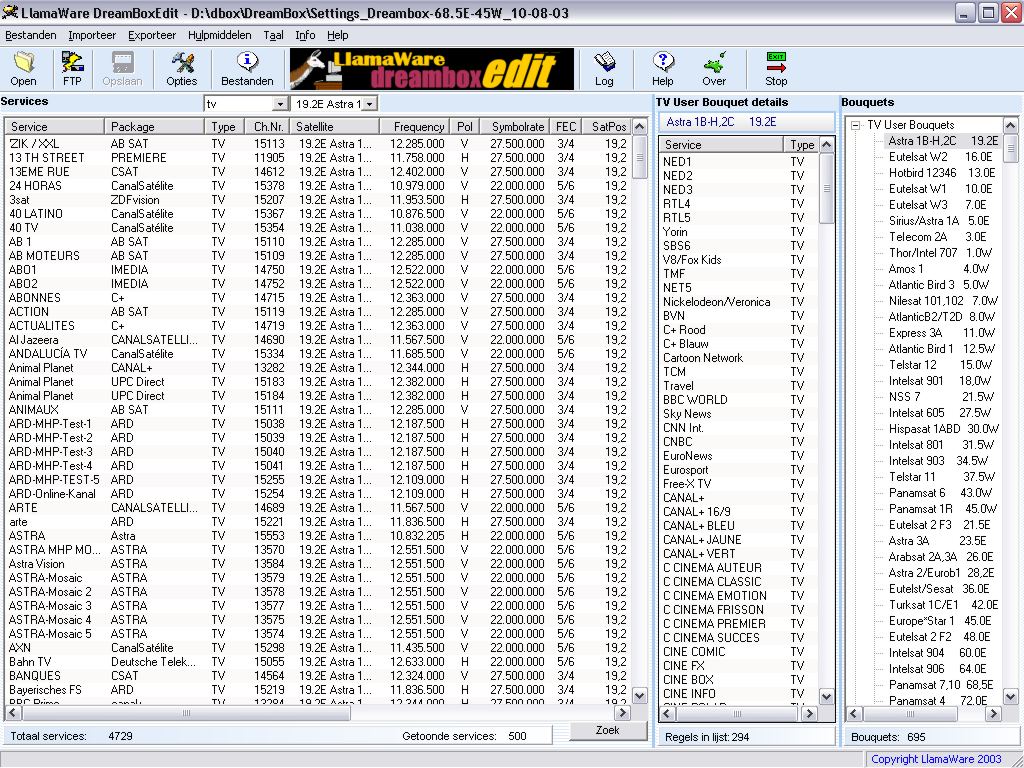The height and width of the screenshot is (768, 1024).
Task: Click the Bouquets tree scroll up arrow
Action: (x=1010, y=125)
